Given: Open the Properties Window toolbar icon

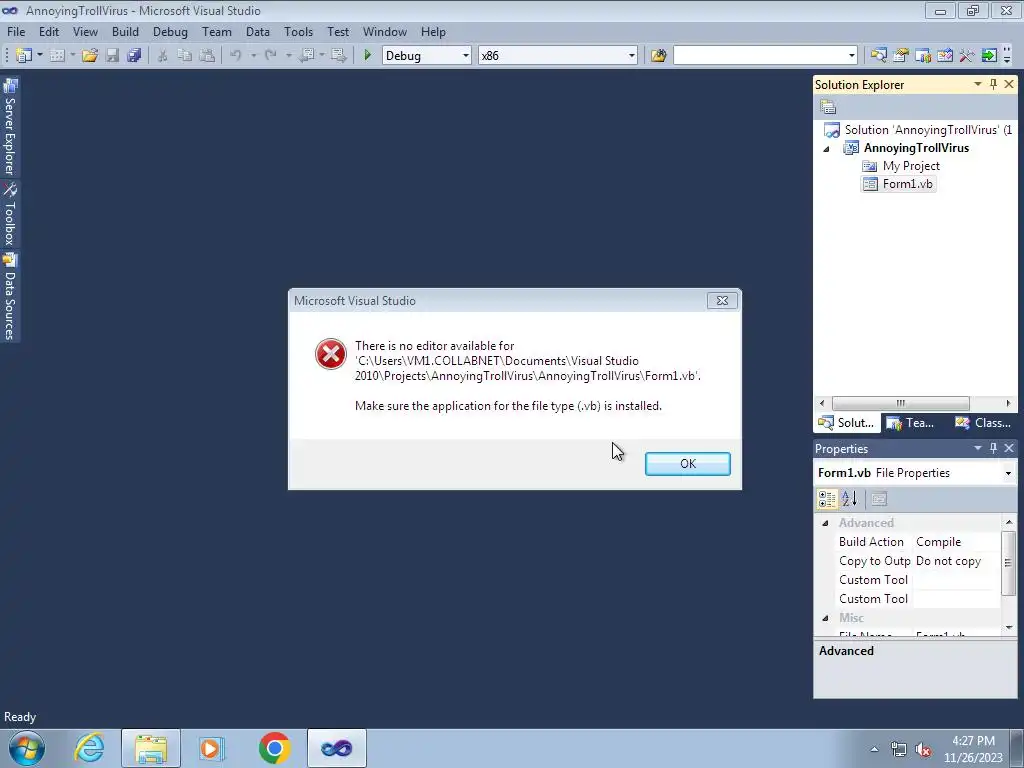Looking at the screenshot, I should coord(901,56).
